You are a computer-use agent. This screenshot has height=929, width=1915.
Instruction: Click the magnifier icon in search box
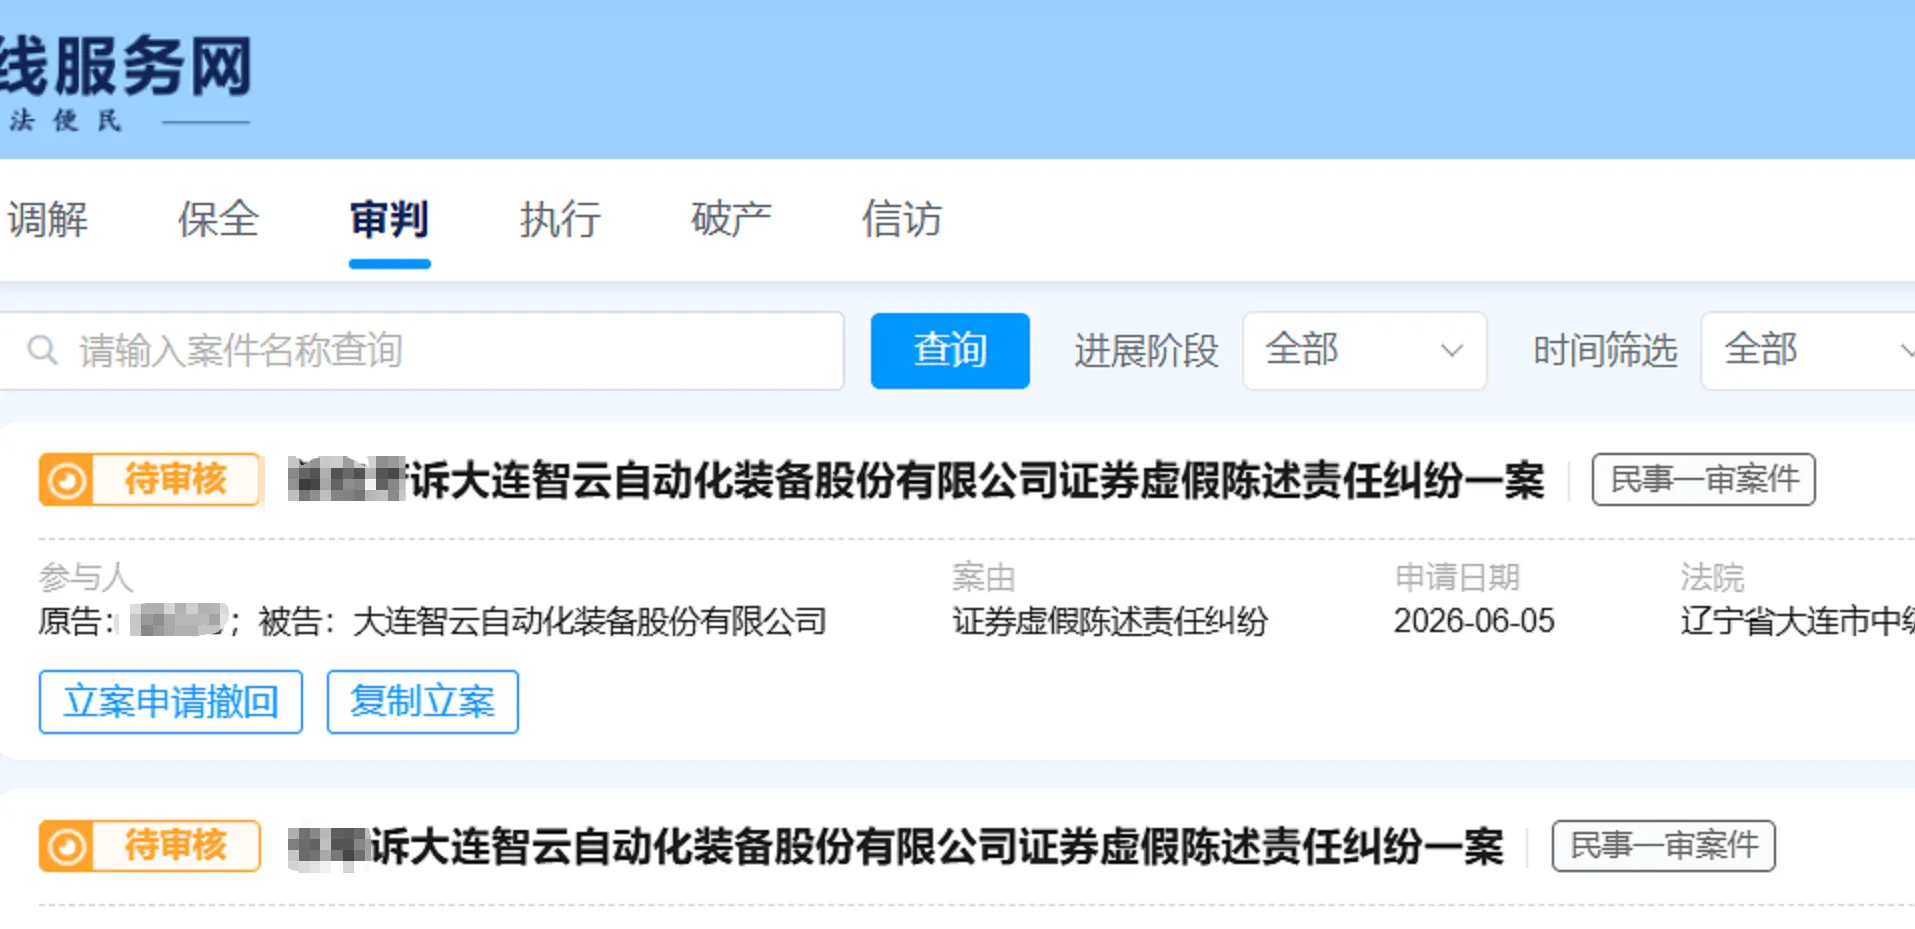pyautogui.click(x=42, y=351)
